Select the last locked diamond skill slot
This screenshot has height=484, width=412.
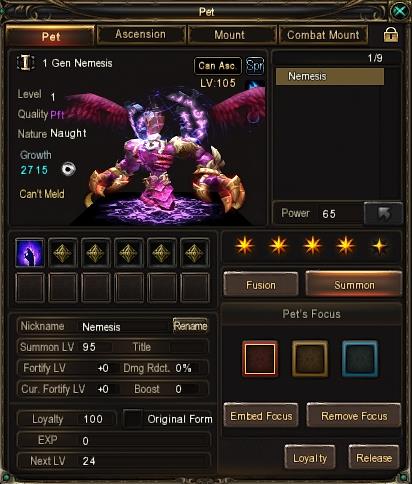(x=195, y=253)
